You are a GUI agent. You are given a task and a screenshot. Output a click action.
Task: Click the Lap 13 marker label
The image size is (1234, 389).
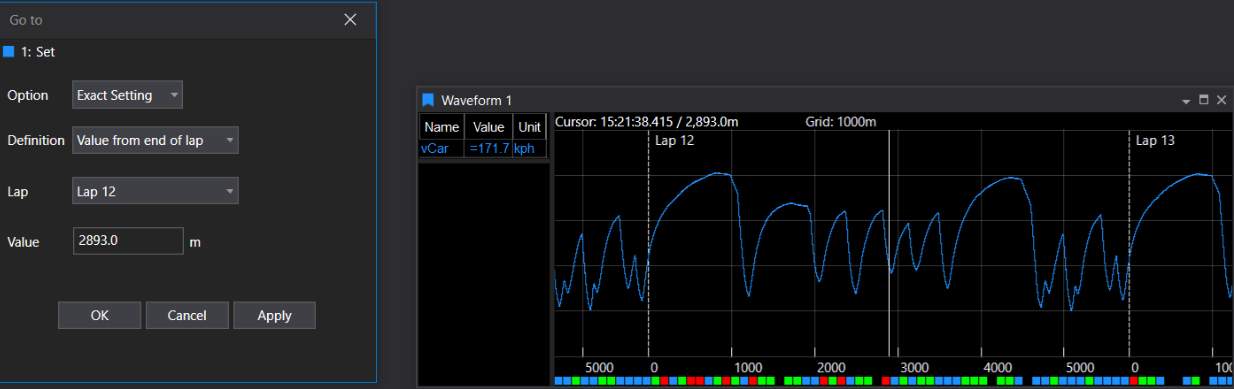click(1155, 141)
